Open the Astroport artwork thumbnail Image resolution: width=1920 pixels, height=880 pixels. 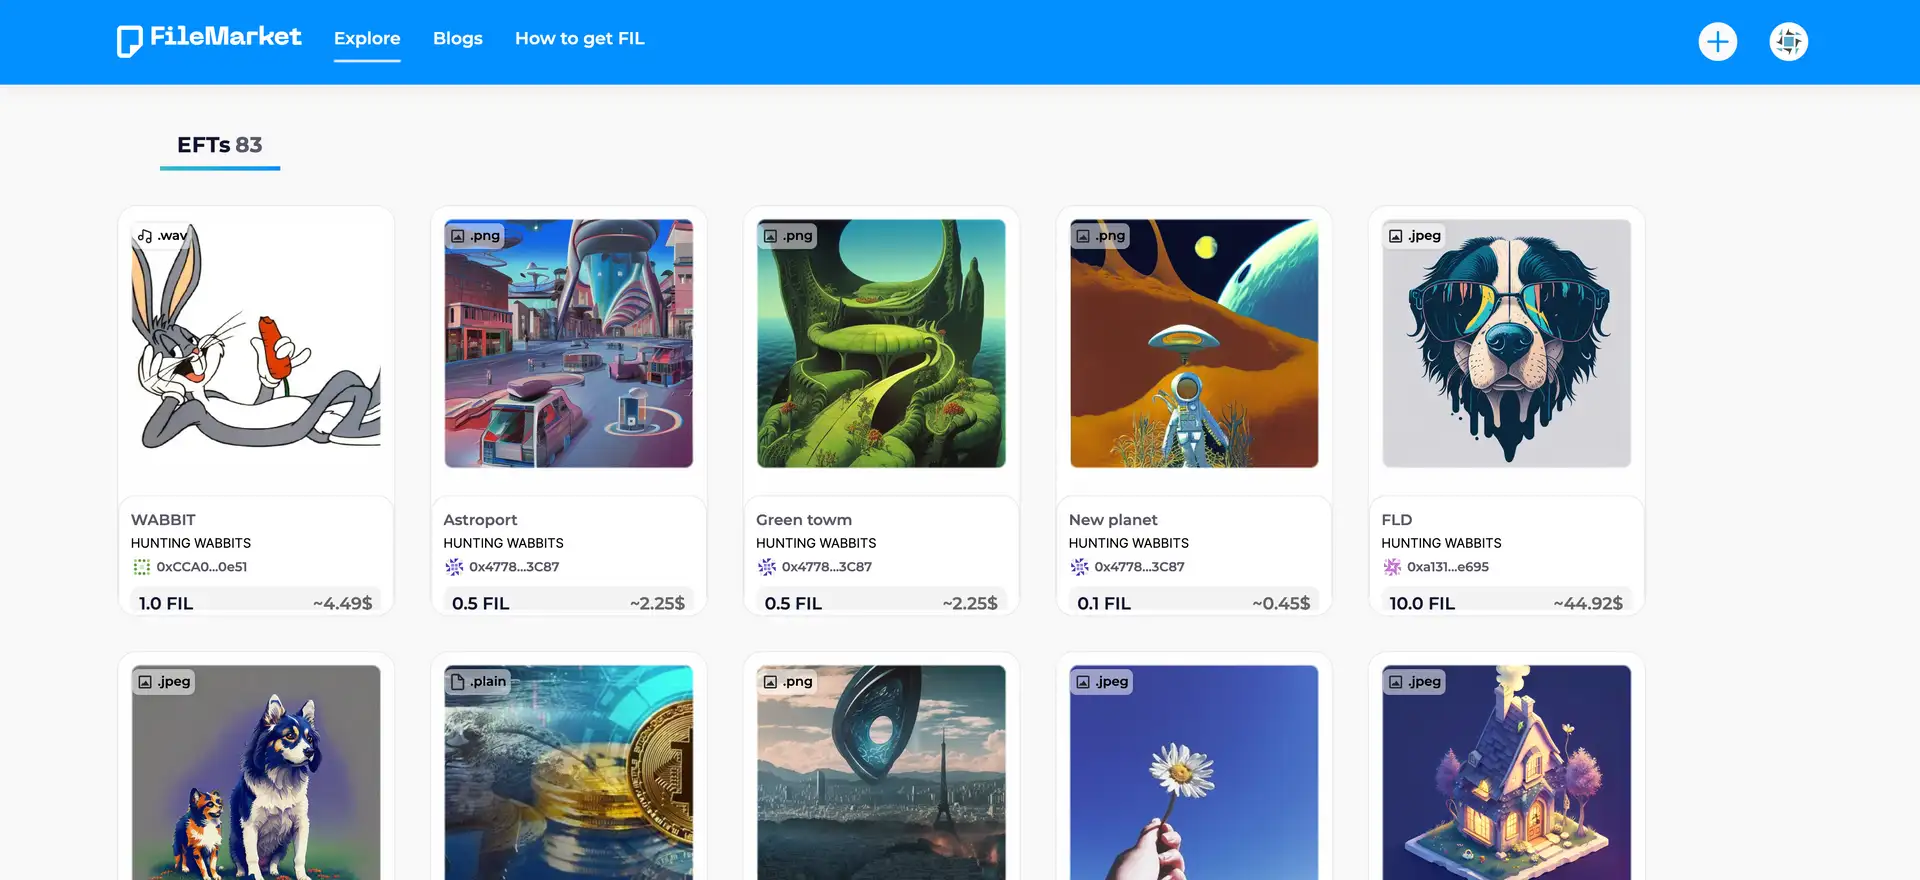(x=568, y=344)
